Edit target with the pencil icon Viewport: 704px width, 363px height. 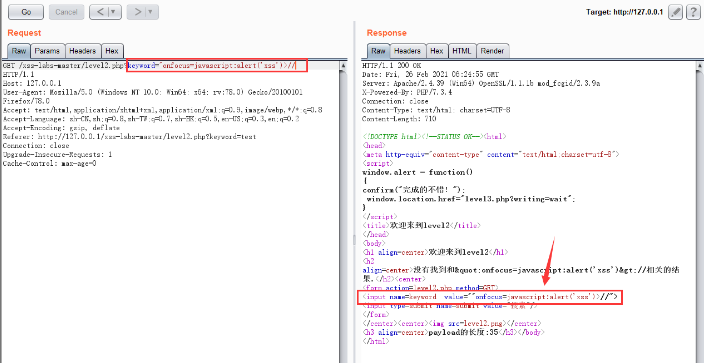click(x=675, y=12)
